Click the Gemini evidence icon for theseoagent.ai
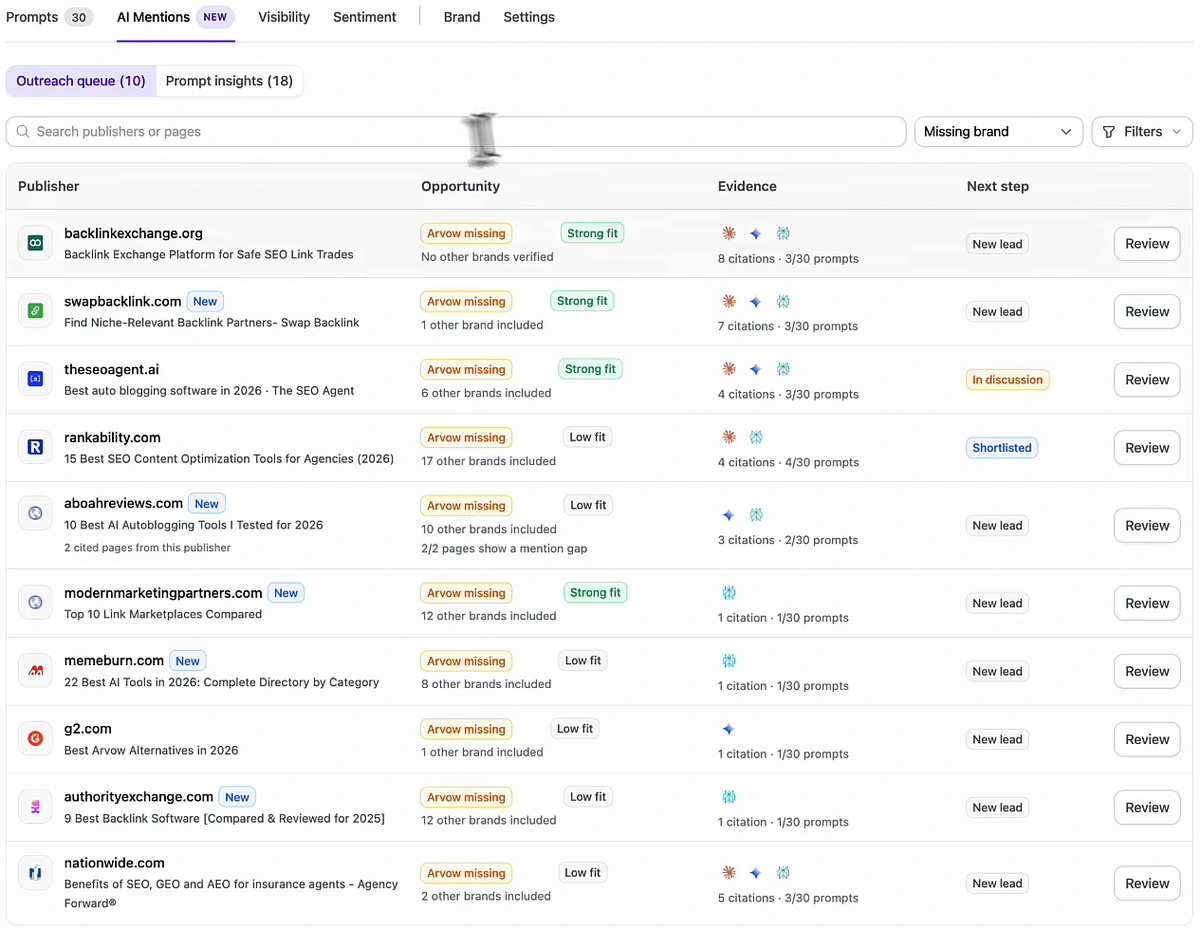Viewport: 1200px width, 930px height. pyautogui.click(x=756, y=369)
